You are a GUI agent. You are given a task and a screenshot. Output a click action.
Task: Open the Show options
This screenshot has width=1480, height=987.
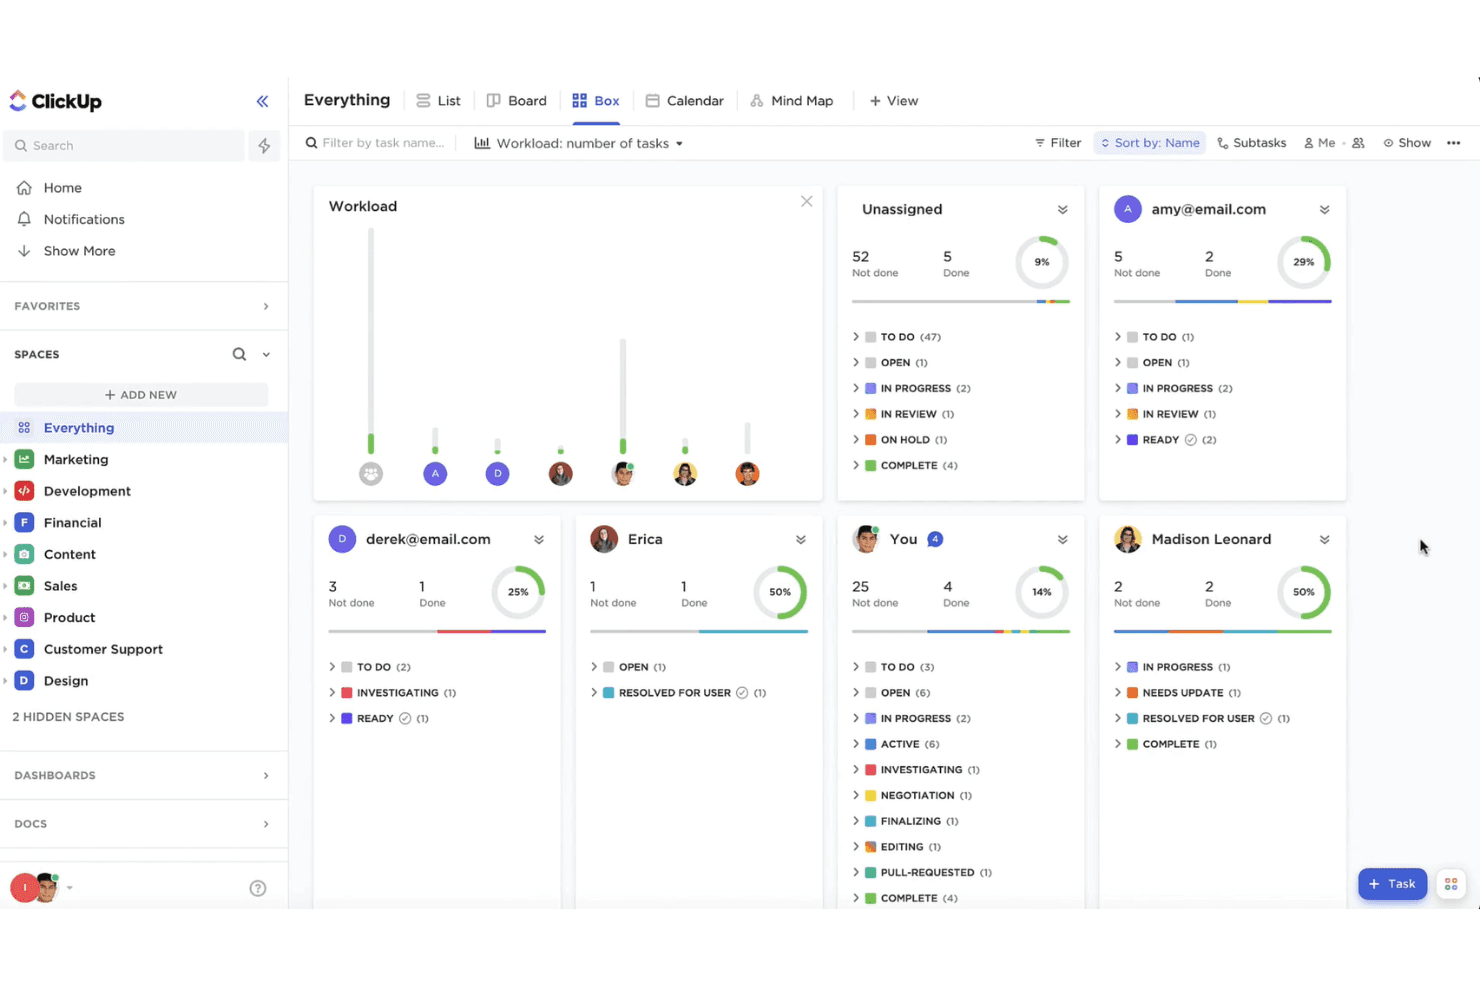click(1407, 143)
